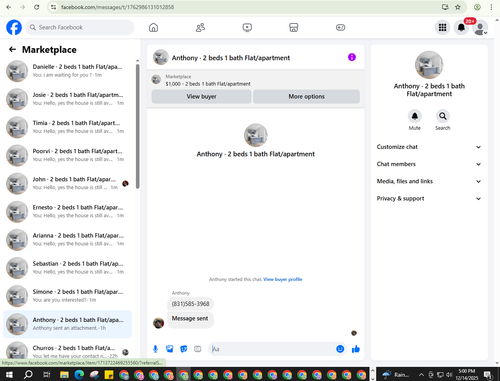The height and width of the screenshot is (381, 500).
Task: Open Timia's conversation
Action: pyautogui.click(x=67, y=127)
